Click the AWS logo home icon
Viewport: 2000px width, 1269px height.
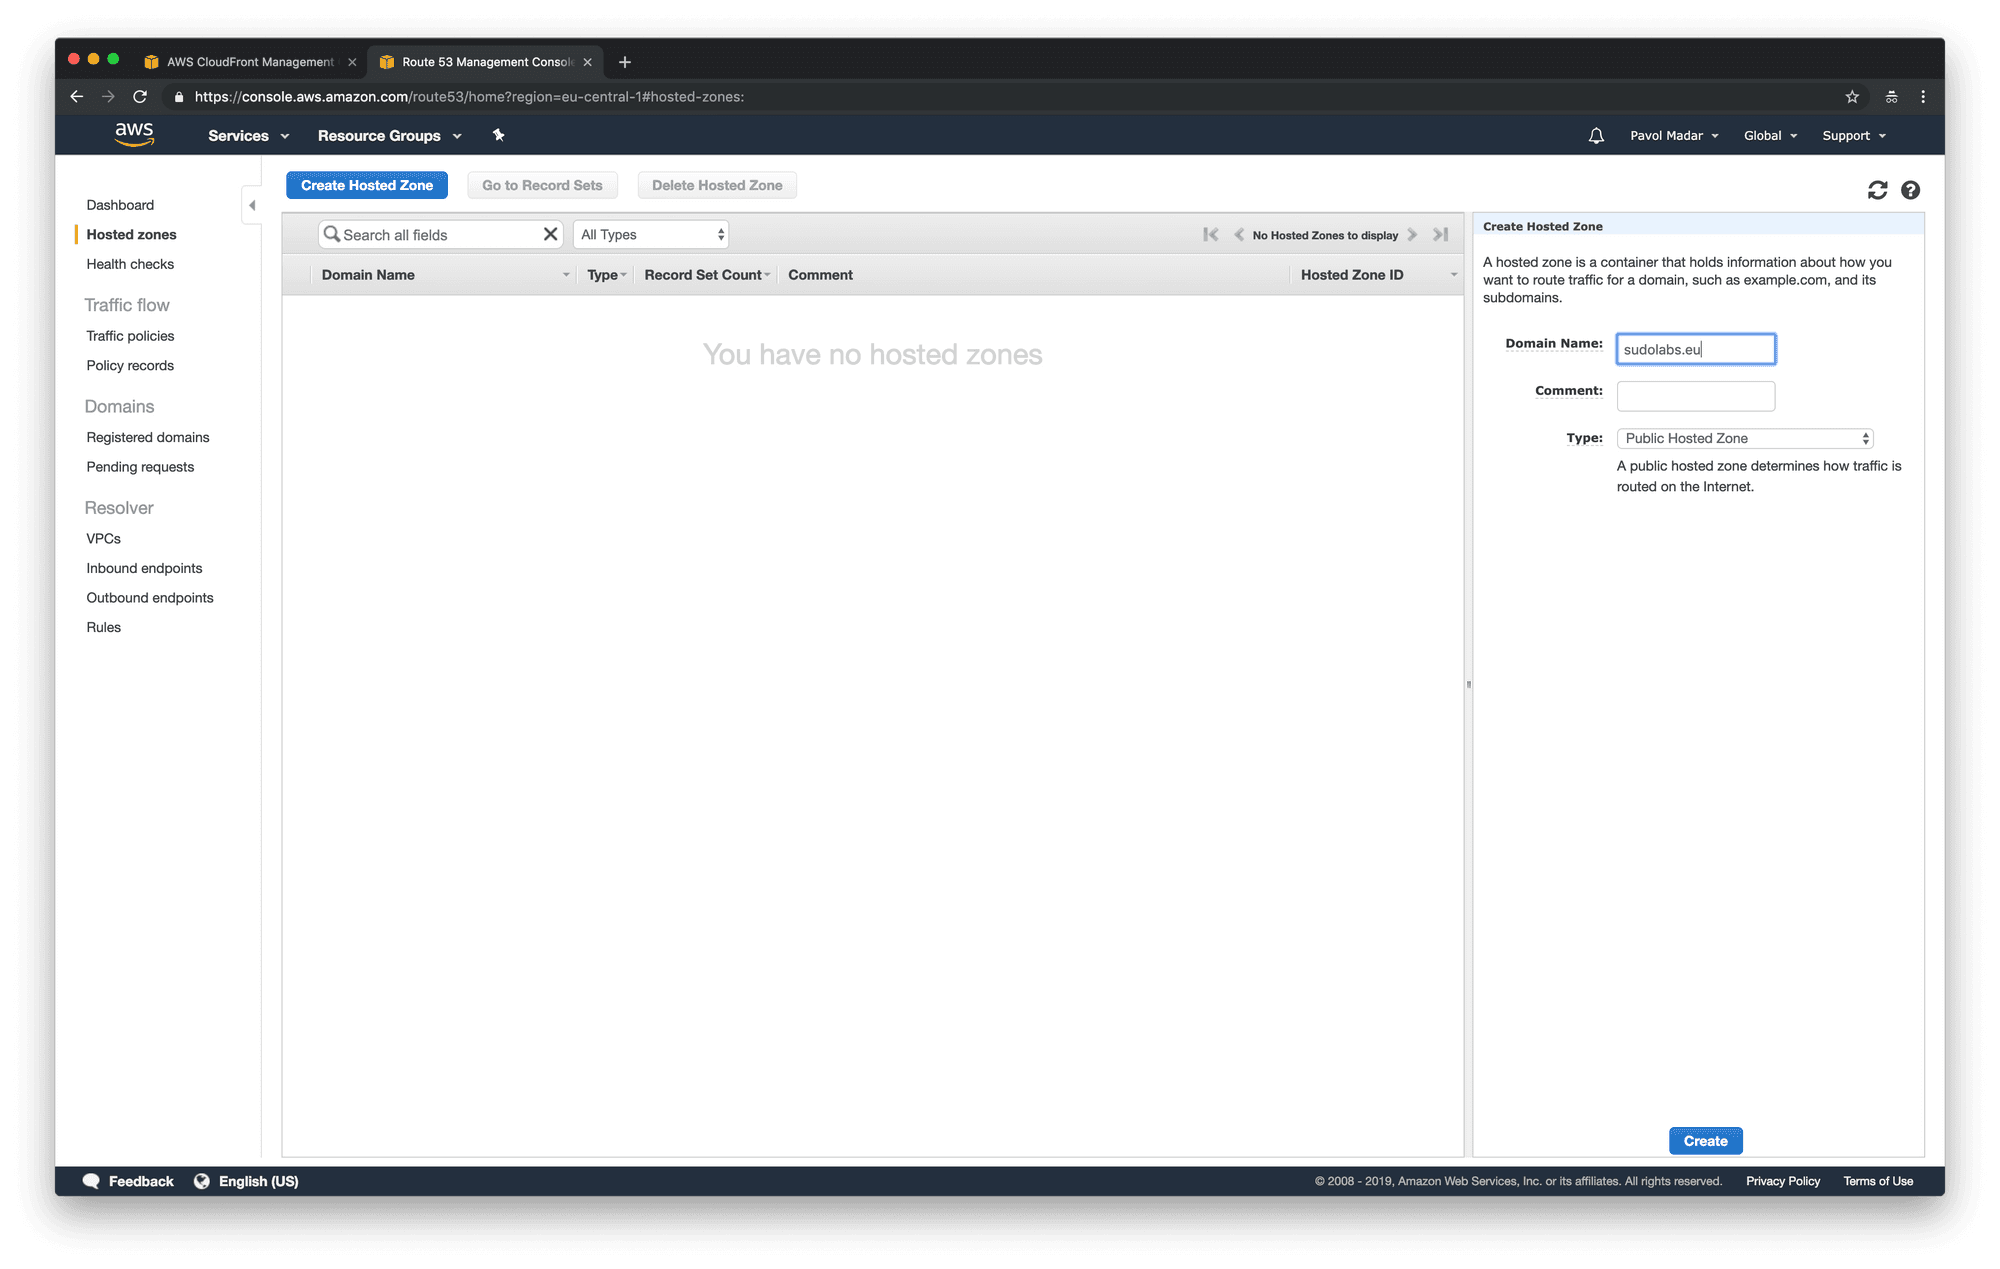click(134, 135)
